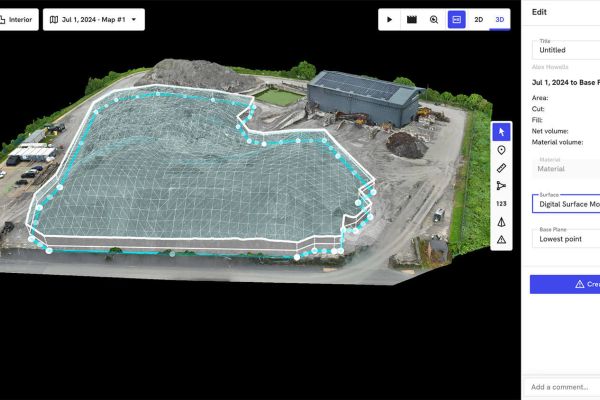
Task: Open the Surface dropdown
Action: (566, 203)
